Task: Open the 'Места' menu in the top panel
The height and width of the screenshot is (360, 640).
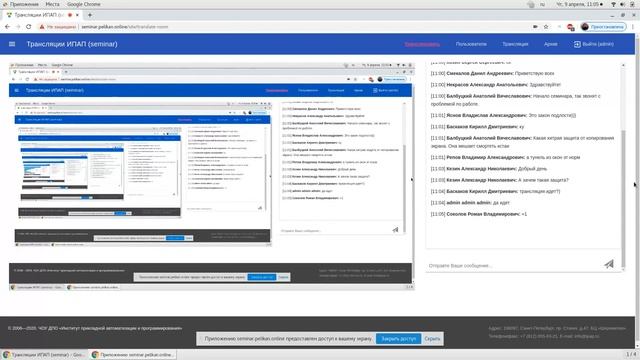Action: (x=52, y=4)
